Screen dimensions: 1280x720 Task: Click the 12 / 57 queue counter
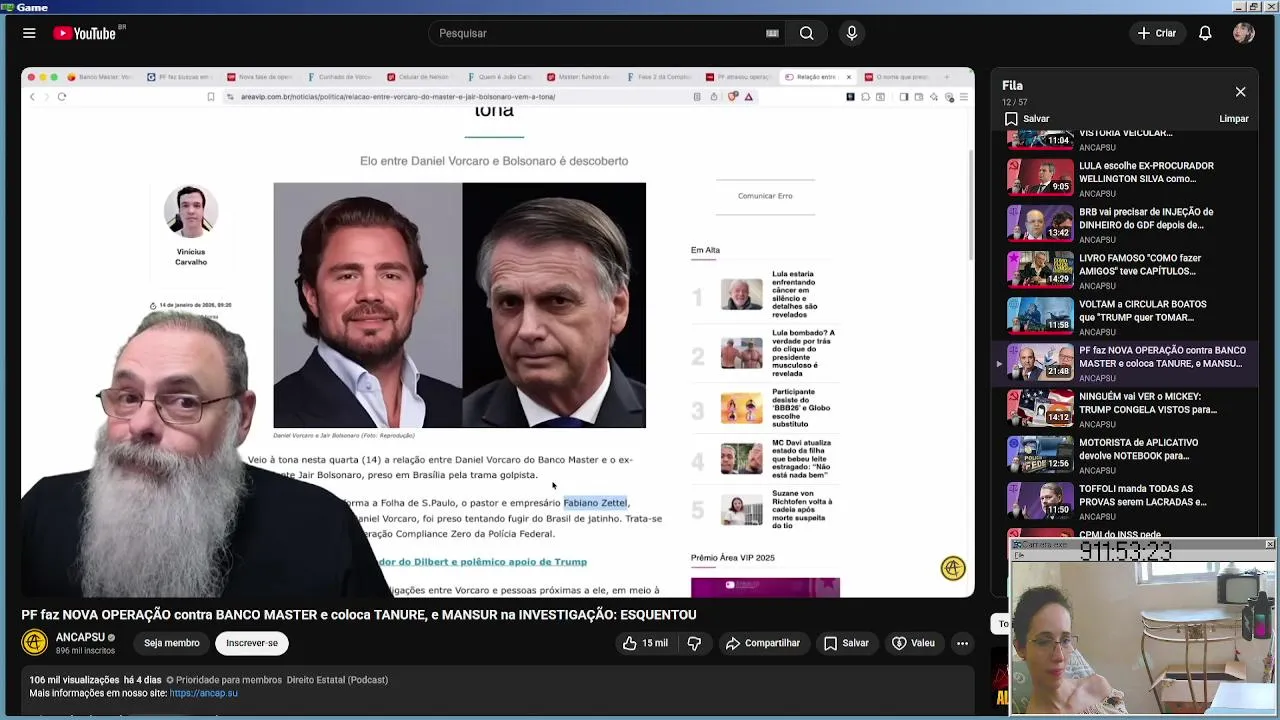(1015, 102)
